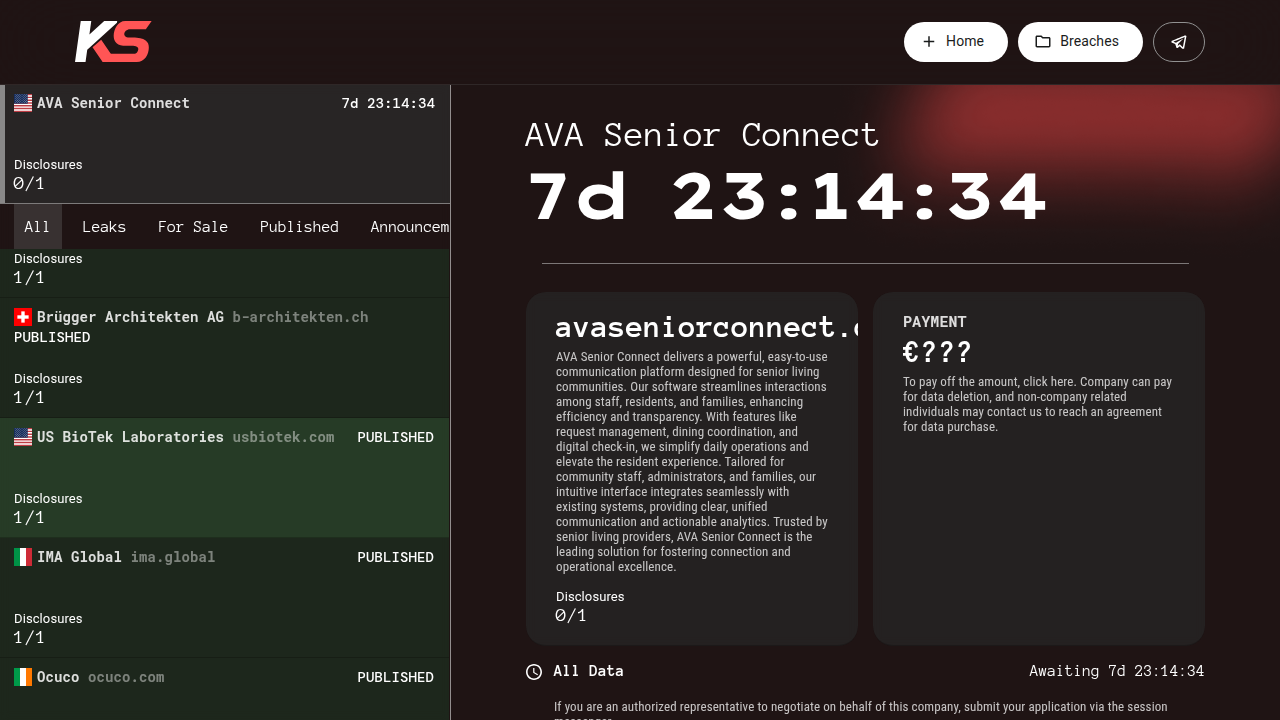Open the For Sale tab
This screenshot has width=1280, height=720.
pyautogui.click(x=193, y=227)
